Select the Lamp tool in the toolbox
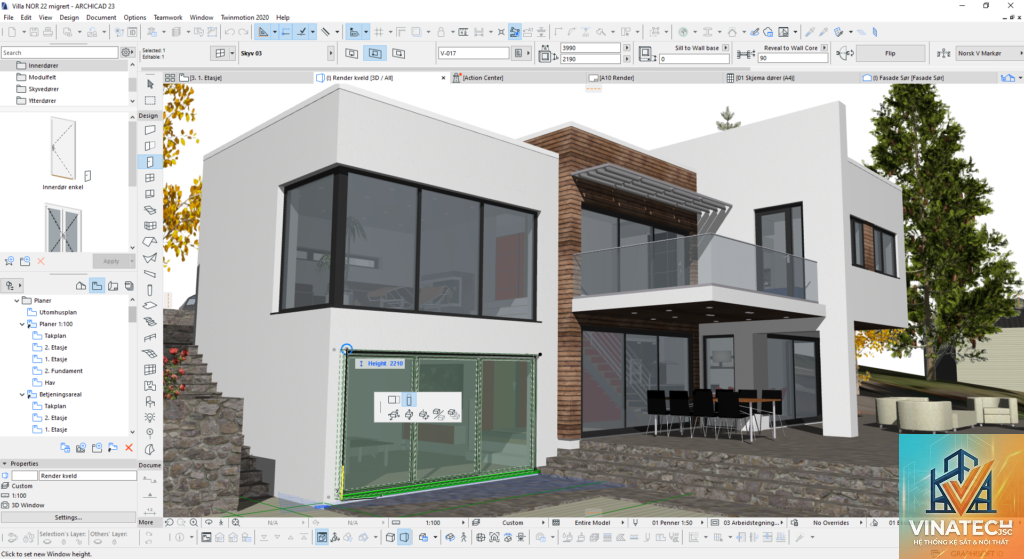This screenshot has height=559, width=1024. pos(150,417)
